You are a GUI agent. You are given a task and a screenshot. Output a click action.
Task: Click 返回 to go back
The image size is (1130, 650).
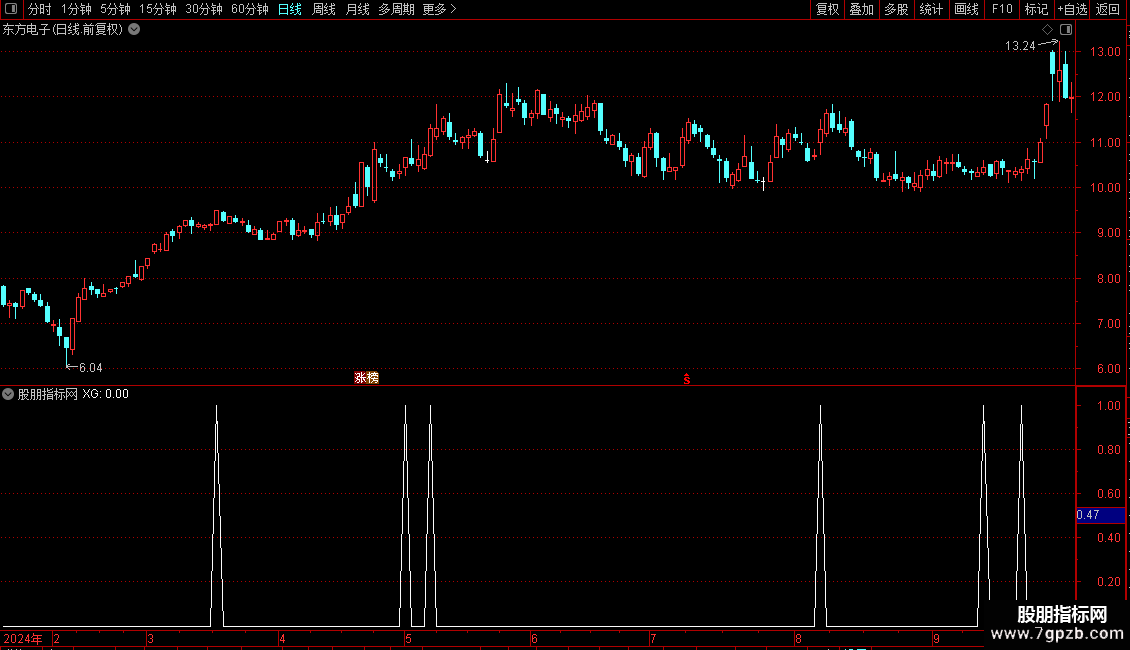point(1108,9)
